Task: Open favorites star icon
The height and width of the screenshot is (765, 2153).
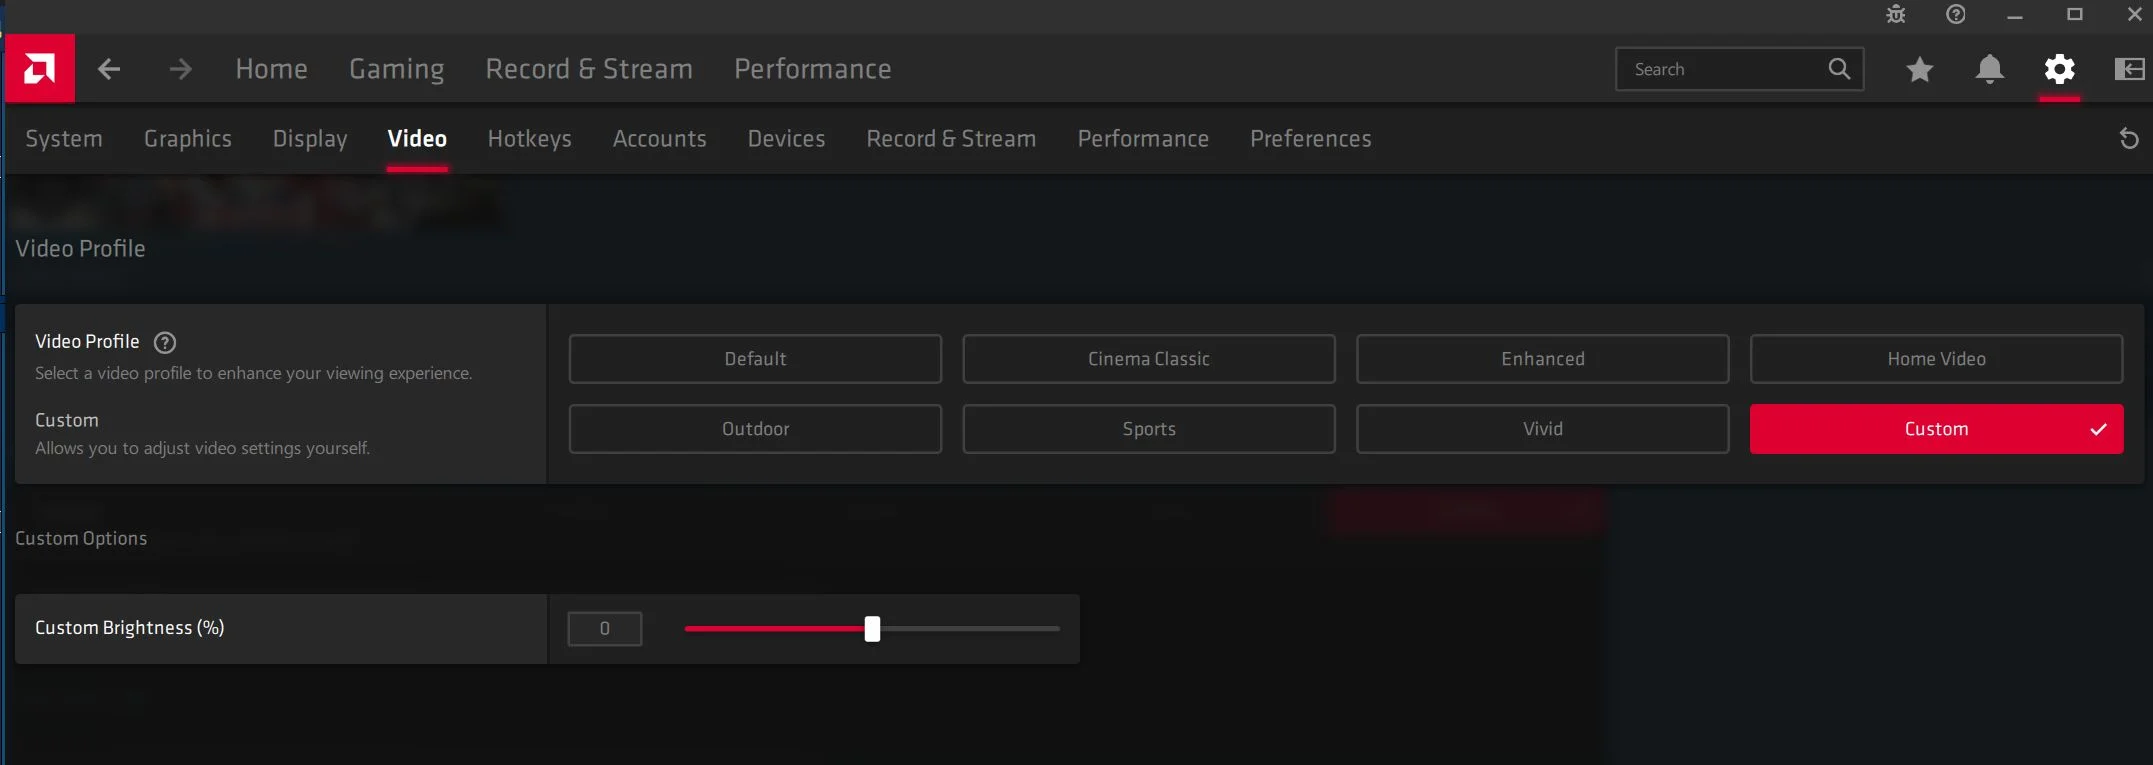Action: tap(1919, 69)
